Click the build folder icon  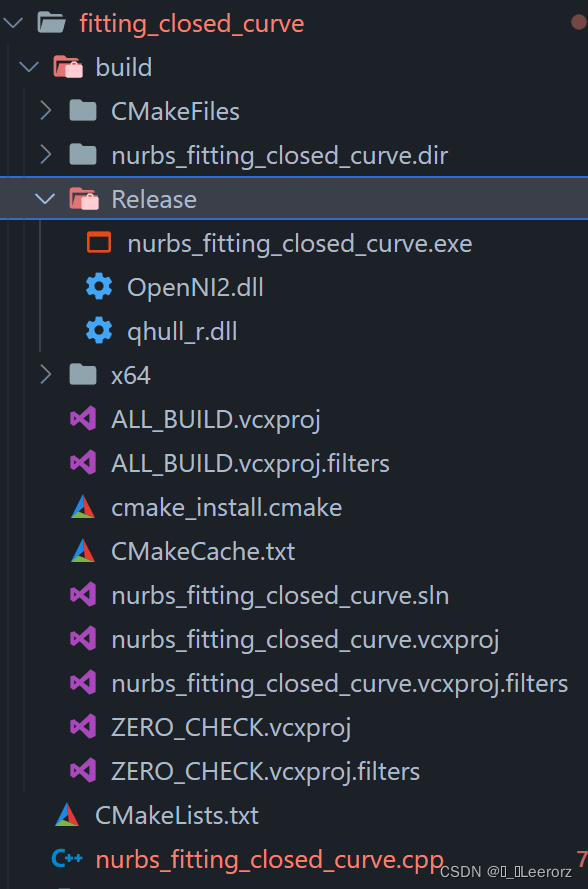point(66,66)
